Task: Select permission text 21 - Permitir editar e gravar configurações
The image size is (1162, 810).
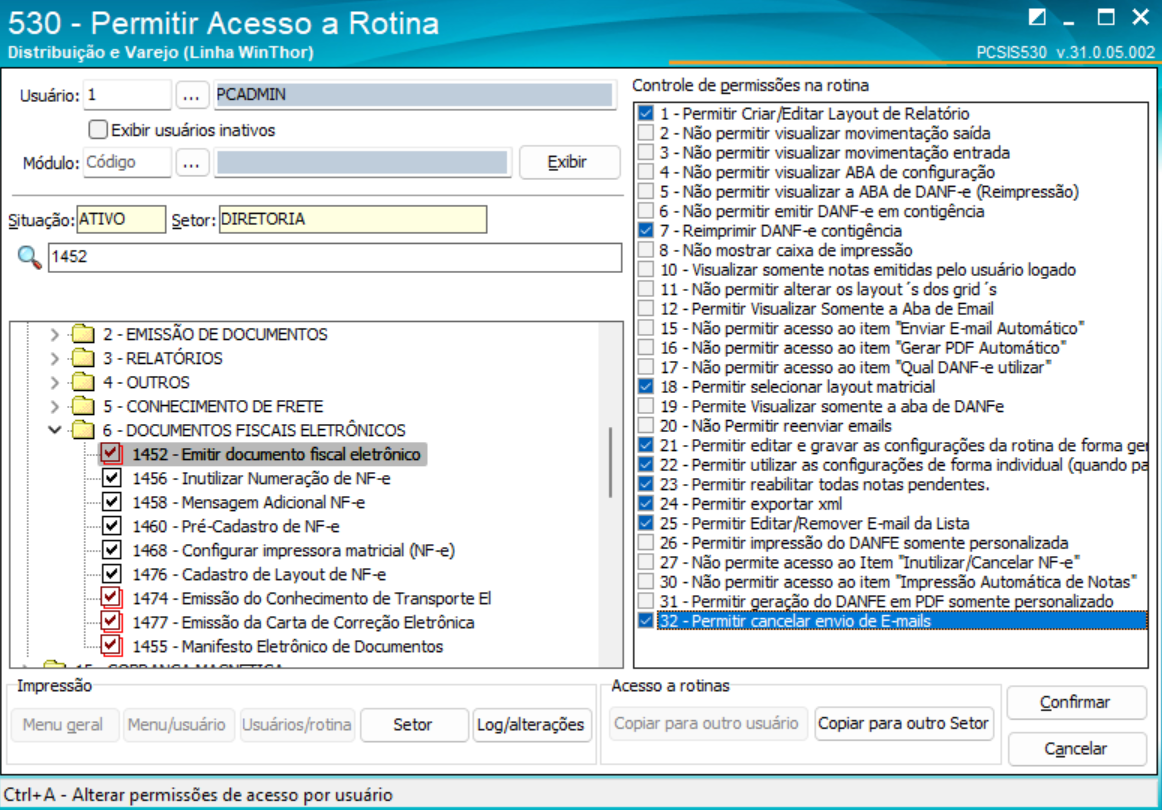Action: click(903, 445)
